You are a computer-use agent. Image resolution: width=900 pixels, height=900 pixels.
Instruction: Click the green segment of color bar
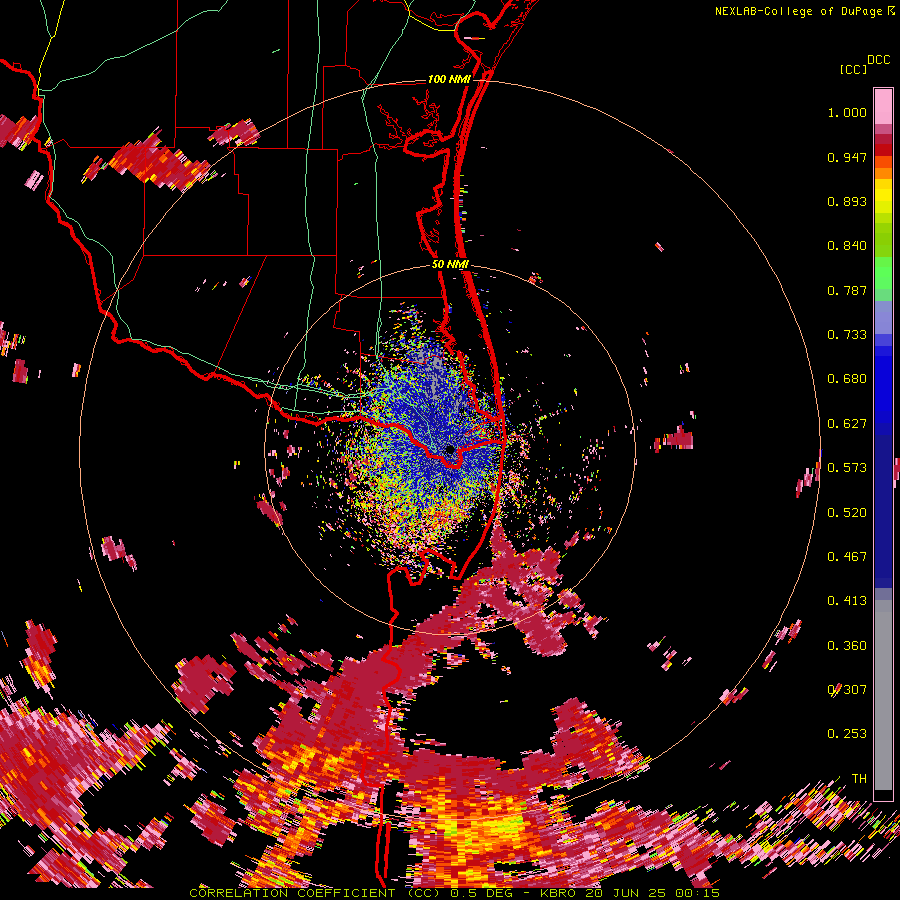(x=883, y=277)
